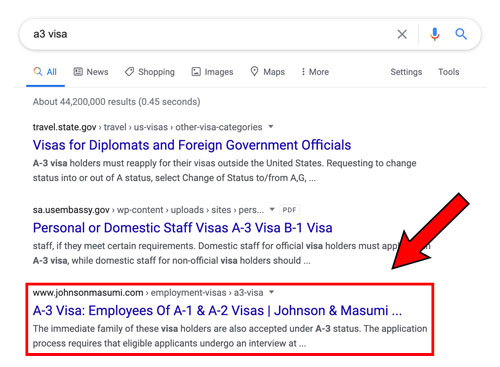Select the All results tab
The image size is (500, 367).
click(x=45, y=72)
